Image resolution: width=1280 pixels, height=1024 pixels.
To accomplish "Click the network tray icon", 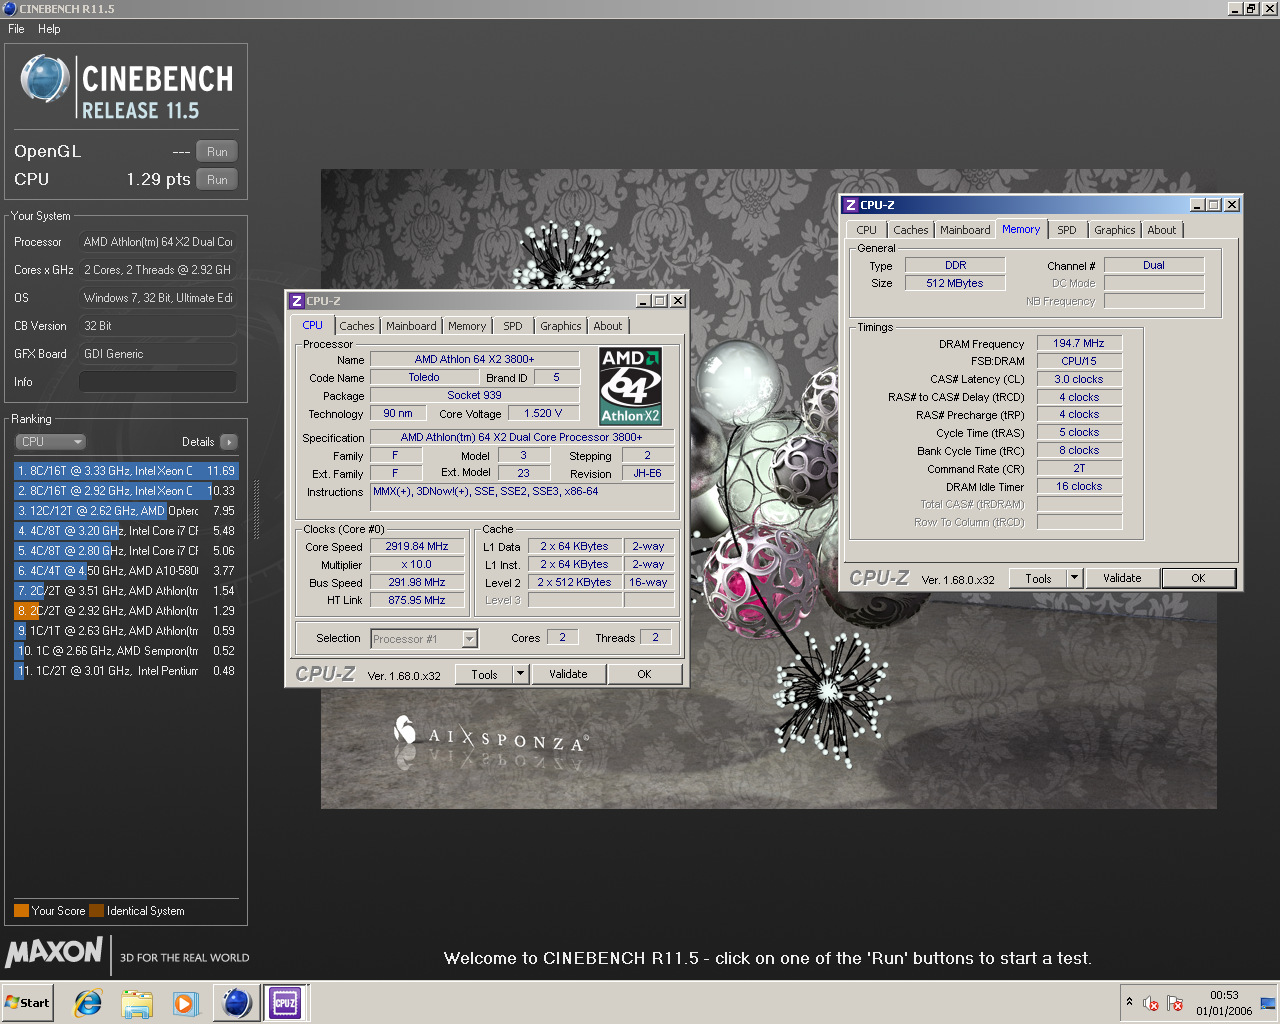I will point(1267,1003).
